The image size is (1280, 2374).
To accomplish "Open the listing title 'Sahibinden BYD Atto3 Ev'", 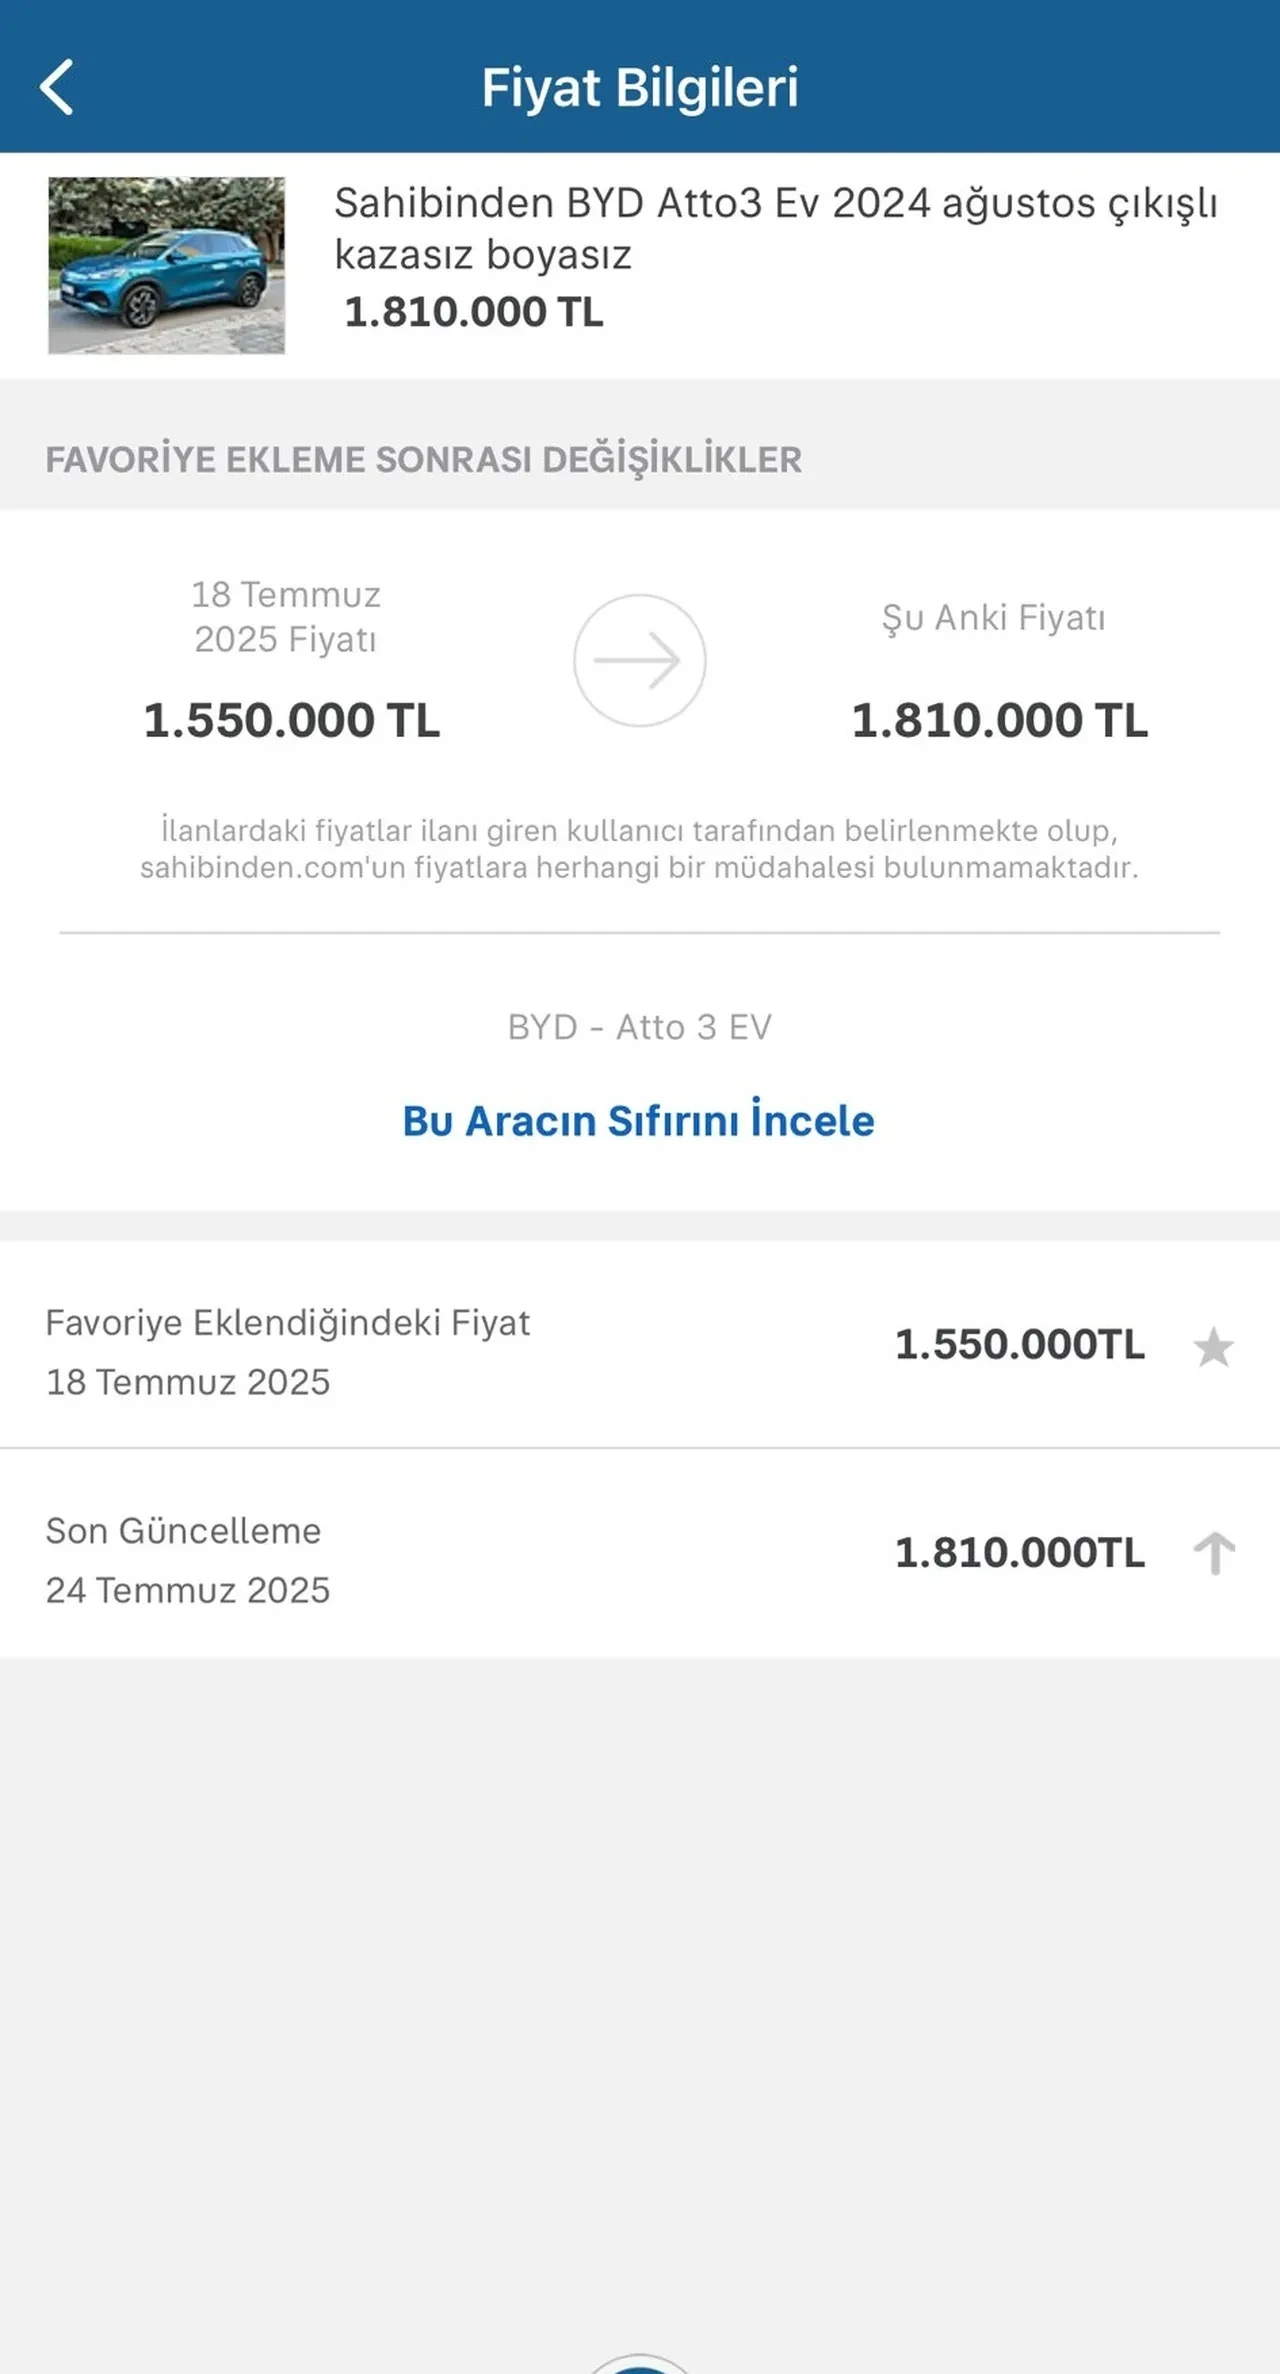I will coord(775,228).
